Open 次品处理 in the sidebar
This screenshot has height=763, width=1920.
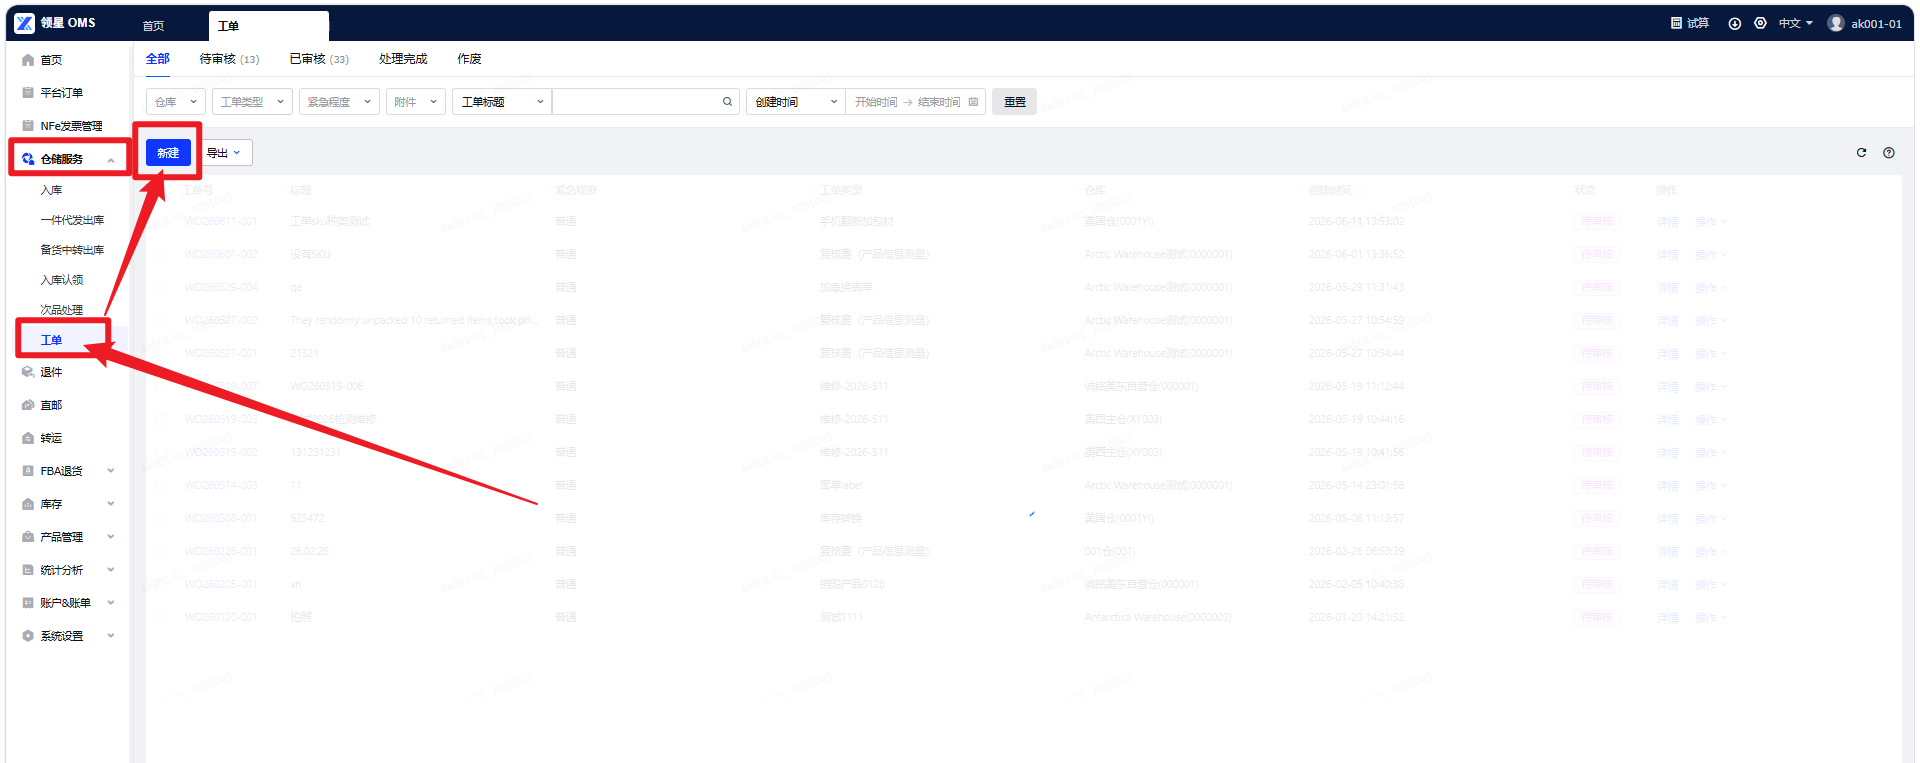(62, 310)
